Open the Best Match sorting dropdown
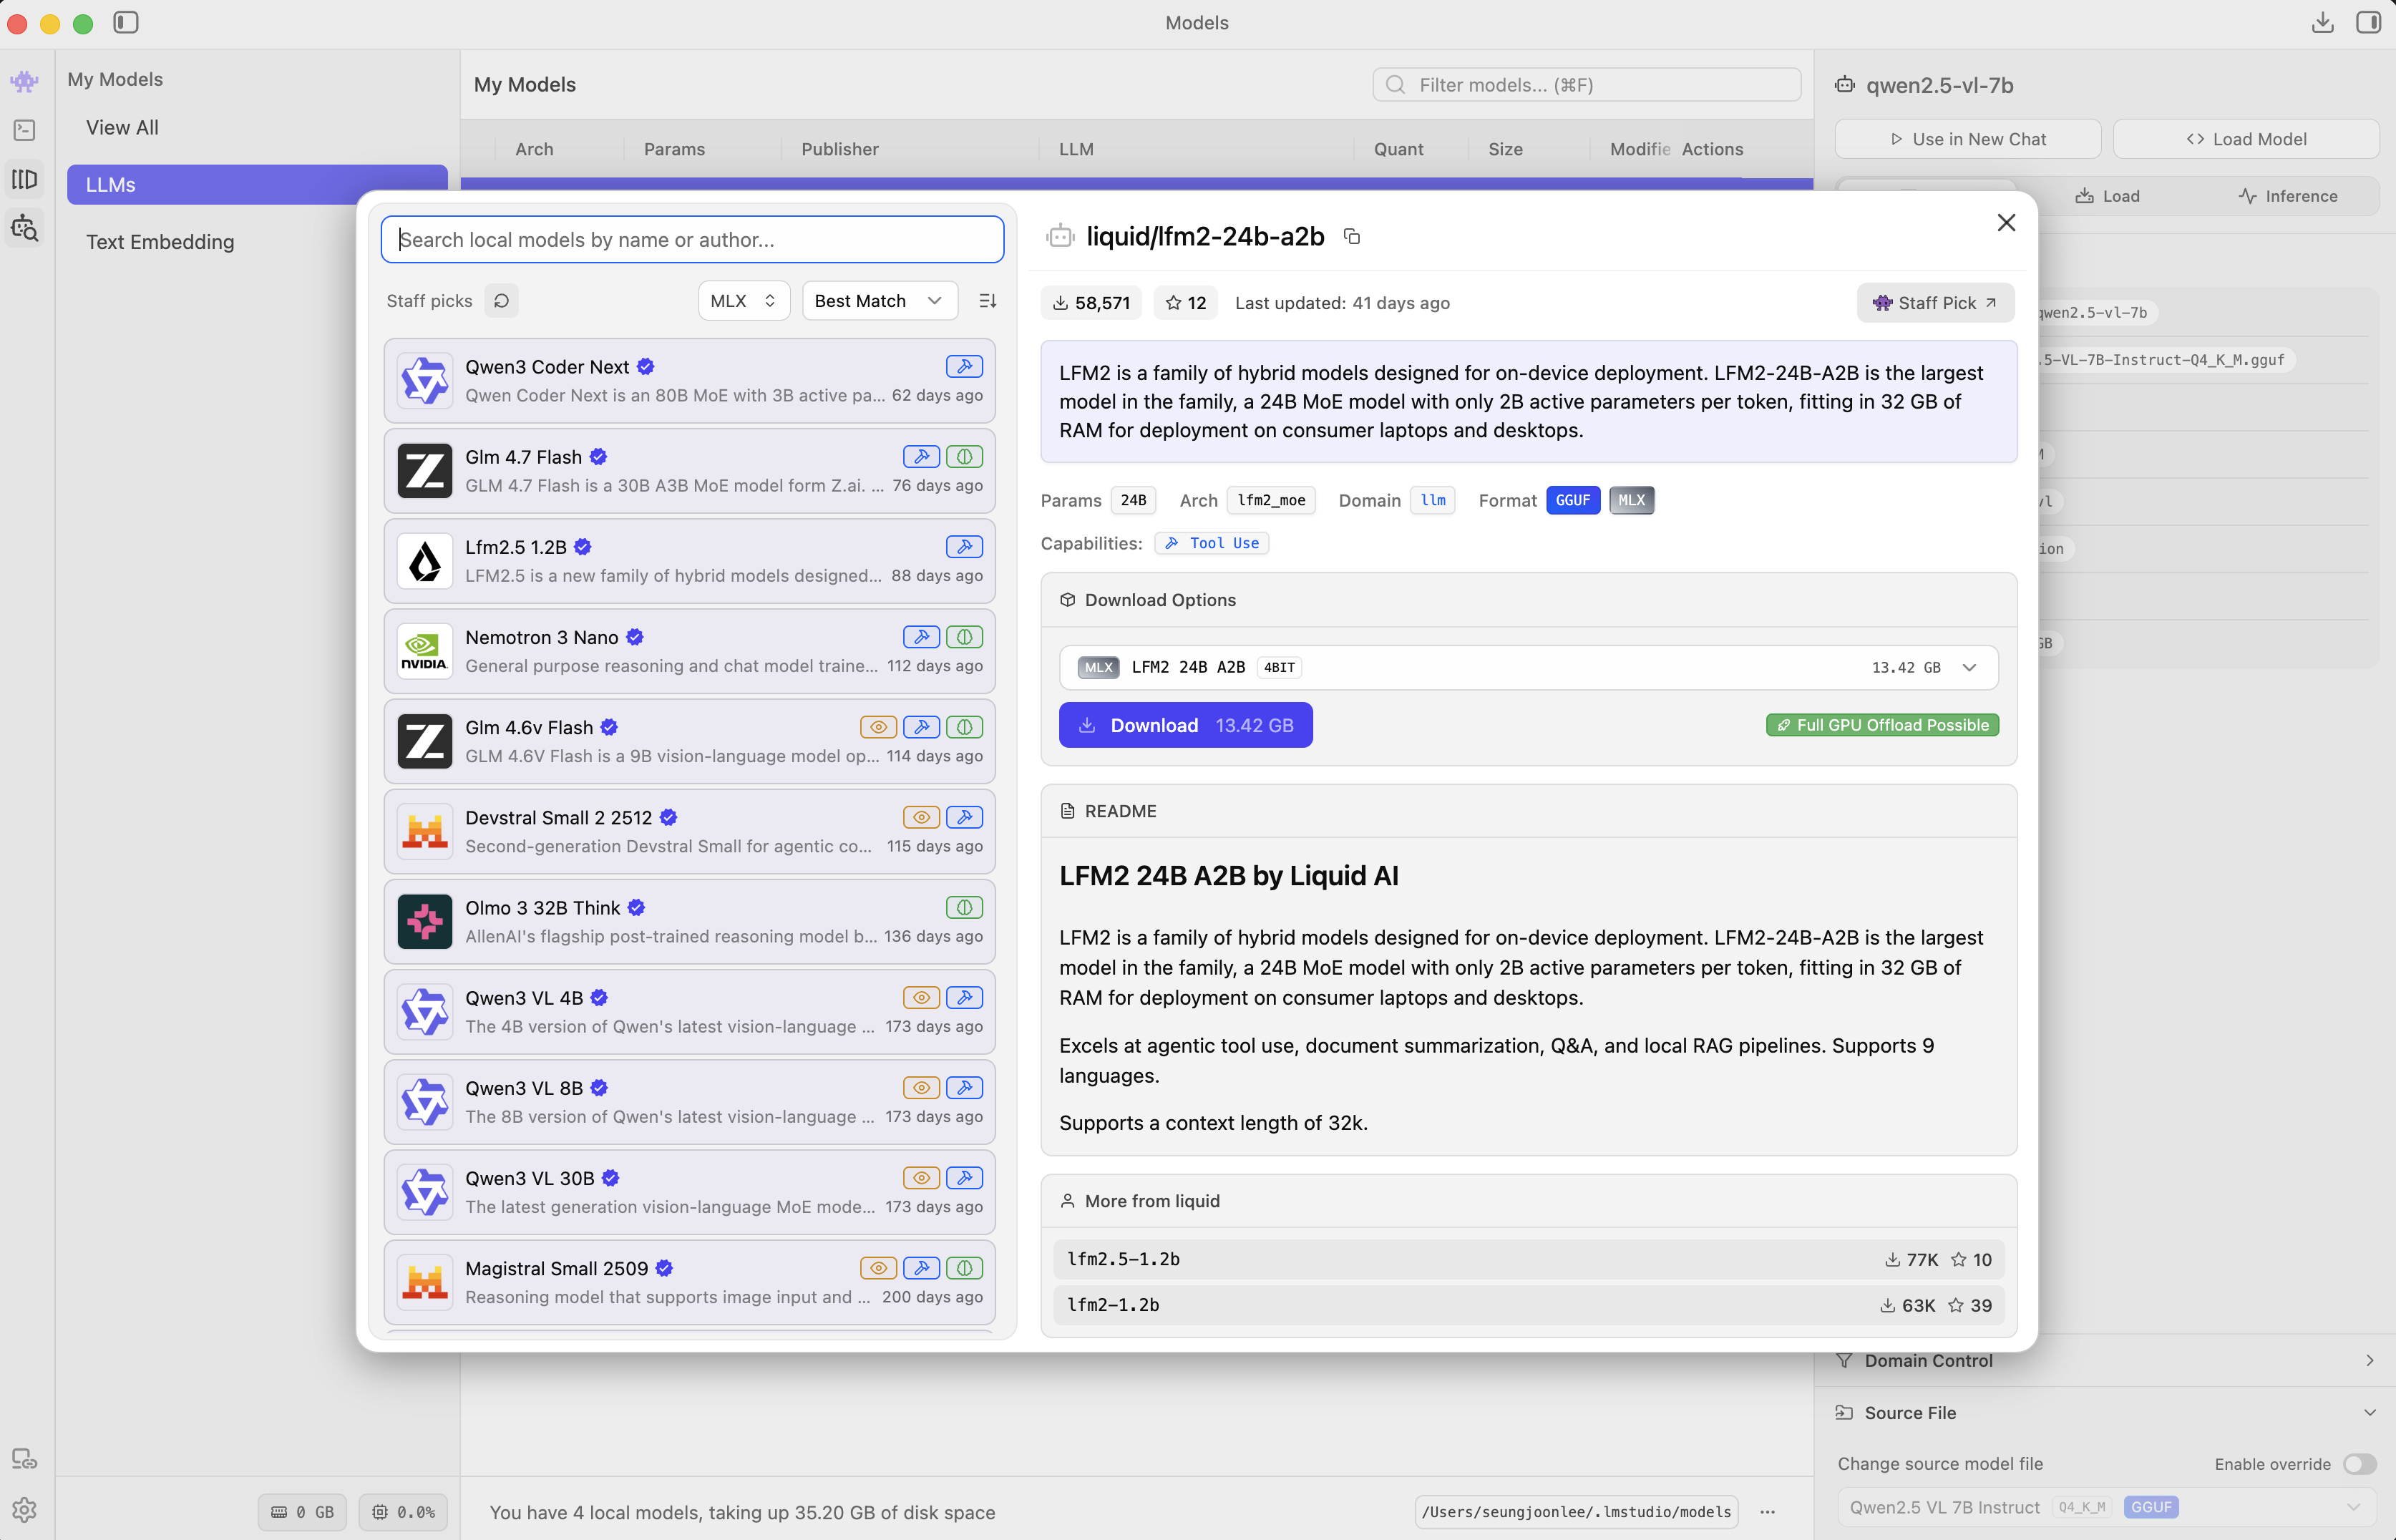Viewport: 2396px width, 1540px height. (x=878, y=300)
